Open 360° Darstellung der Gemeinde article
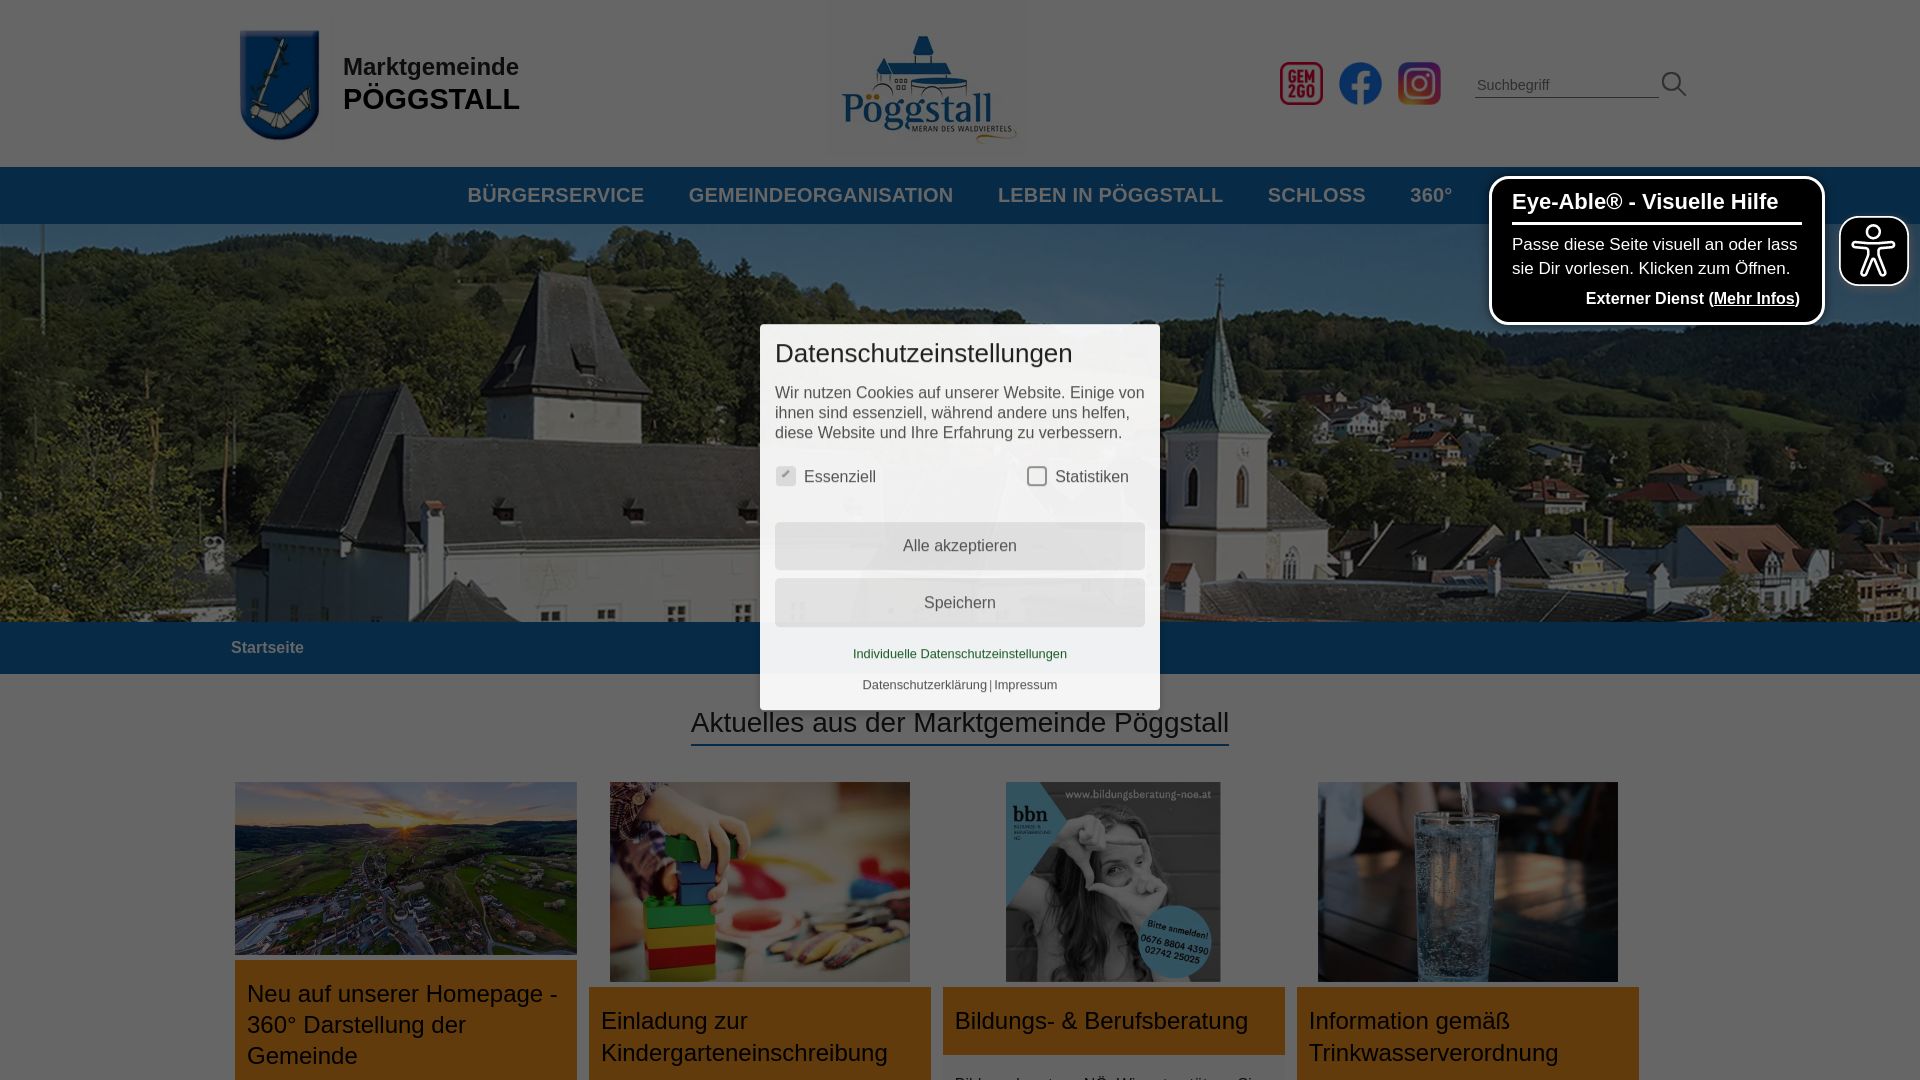1920x1080 pixels. 404,1025
